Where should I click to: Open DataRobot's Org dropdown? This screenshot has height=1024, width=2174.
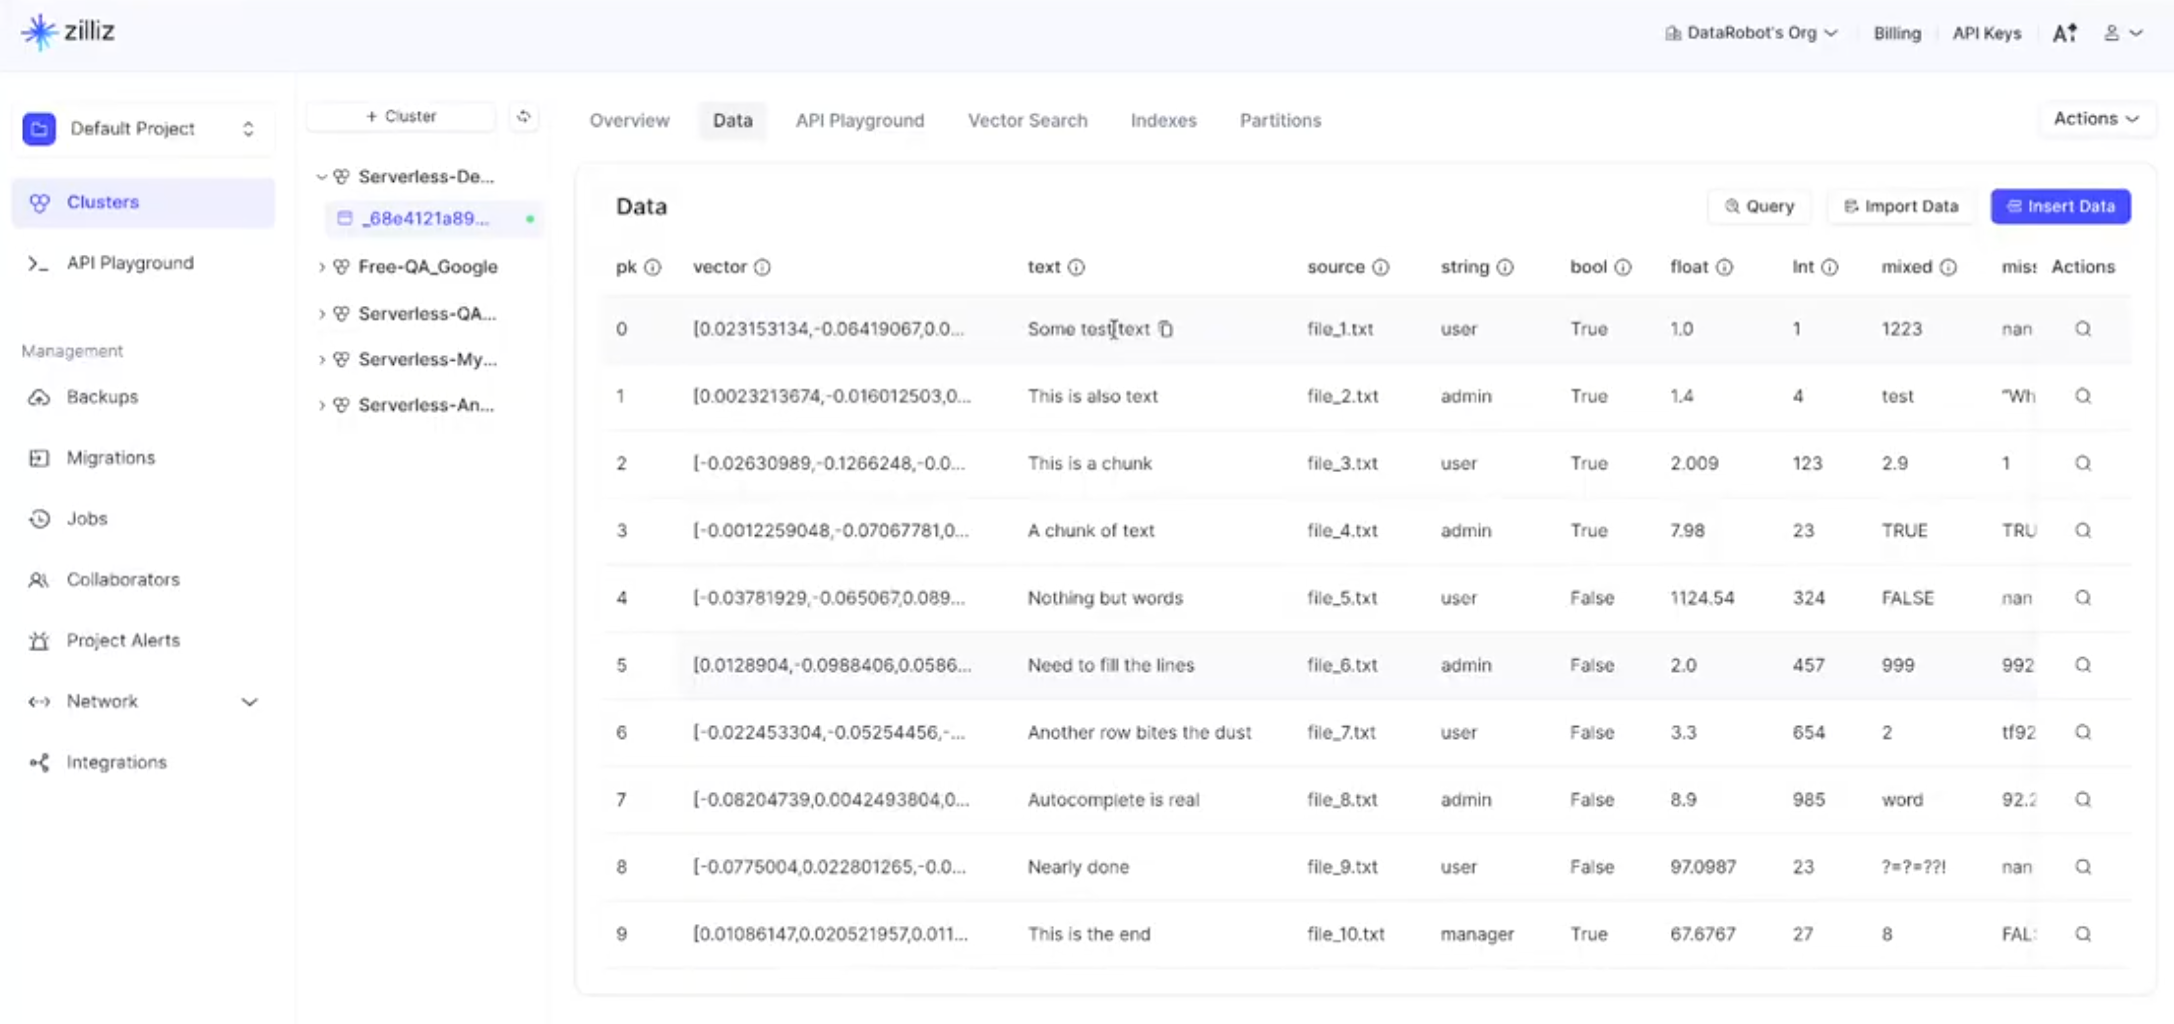(1751, 33)
